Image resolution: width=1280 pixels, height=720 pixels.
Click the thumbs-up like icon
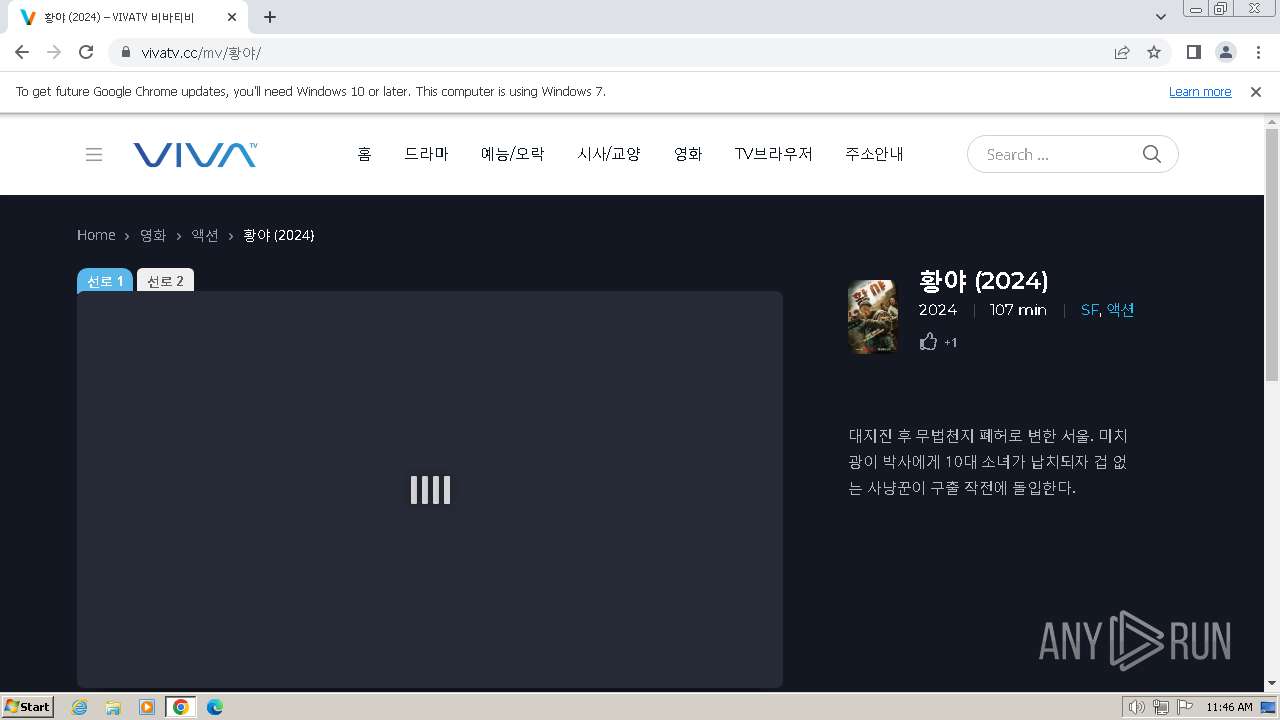tap(928, 342)
